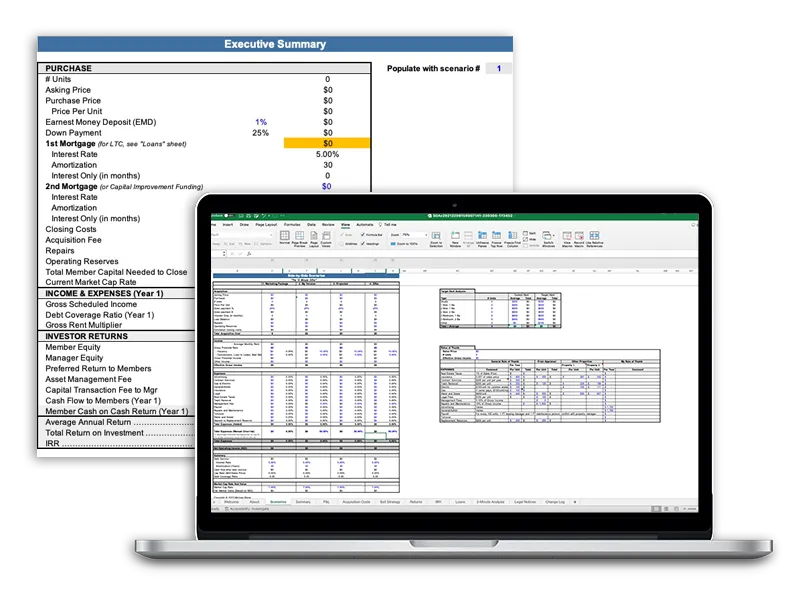Viewport: 806px width, 600px height.
Task: Switch to the Legal Notices sheet tab
Action: [525, 502]
